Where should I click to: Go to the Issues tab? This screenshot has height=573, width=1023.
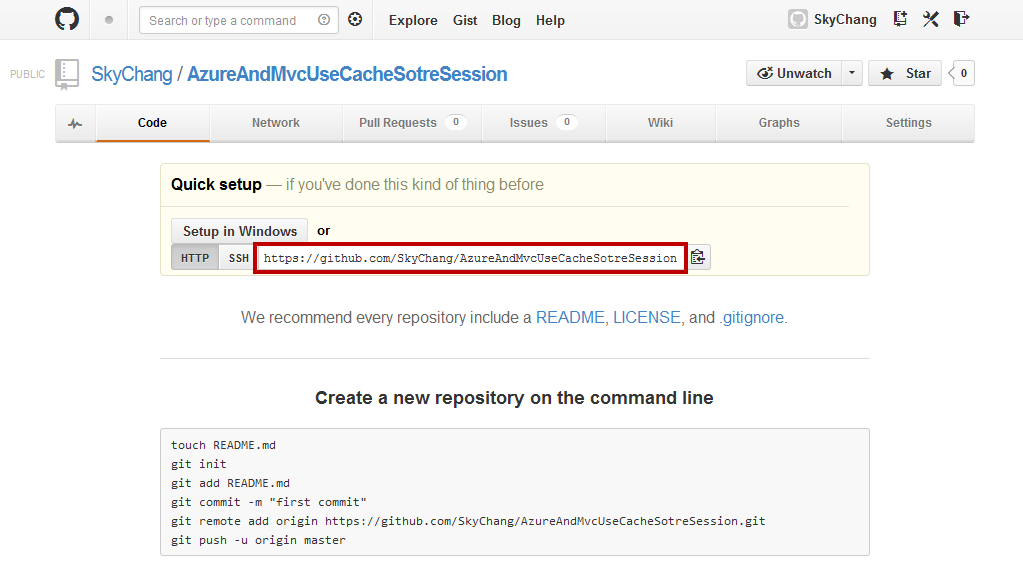[x=543, y=123]
